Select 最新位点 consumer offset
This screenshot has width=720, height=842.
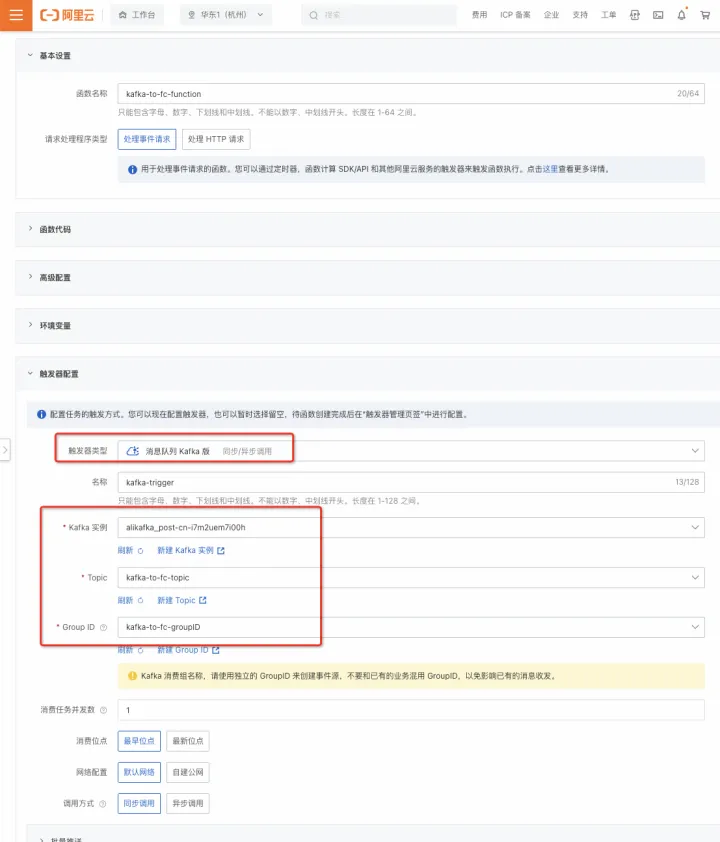click(x=188, y=741)
